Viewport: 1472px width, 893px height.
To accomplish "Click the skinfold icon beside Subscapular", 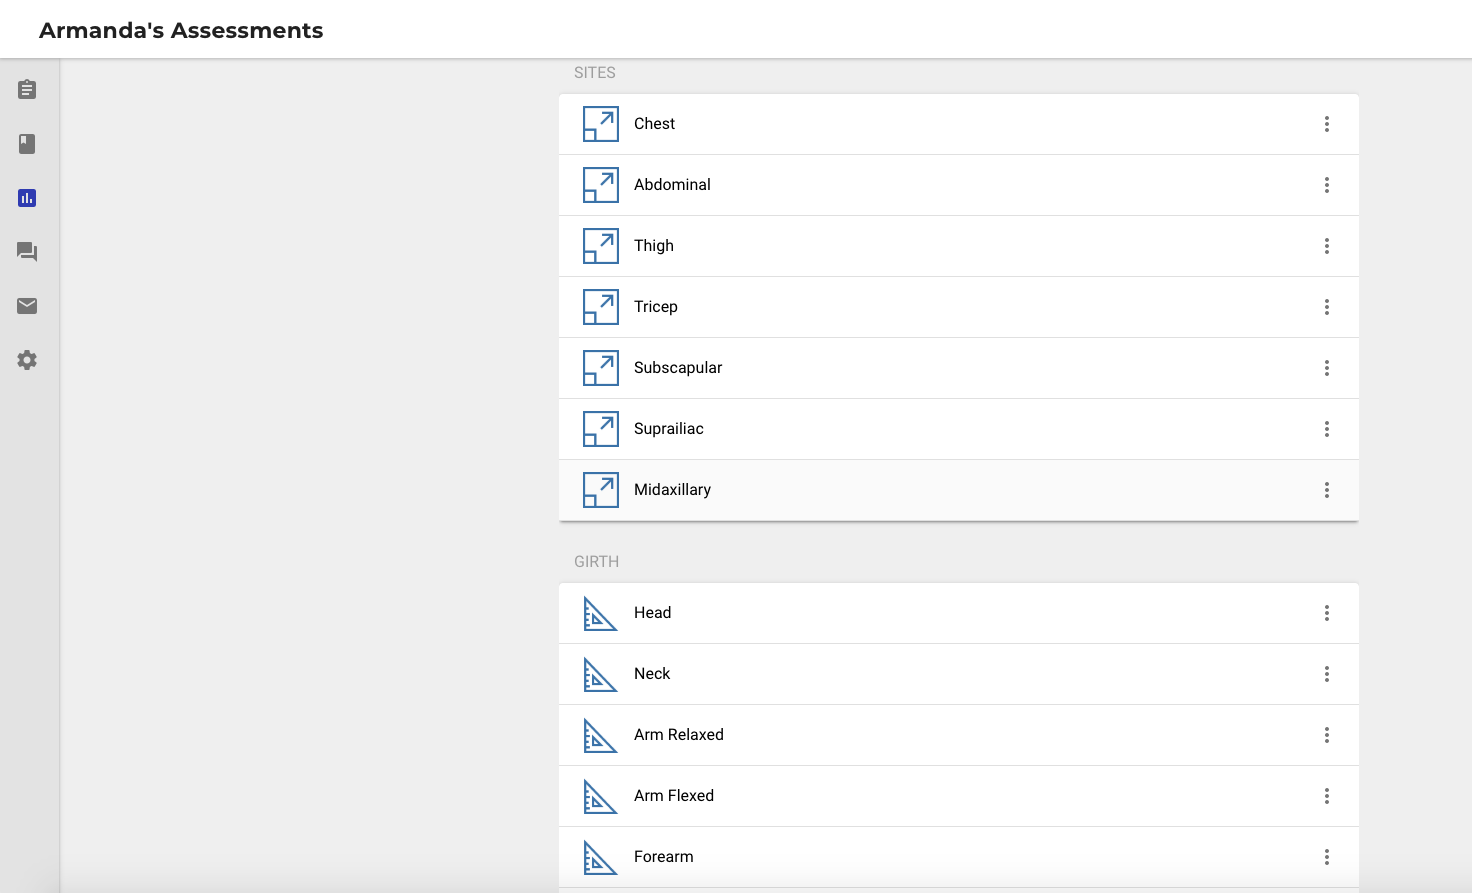I will tap(601, 368).
